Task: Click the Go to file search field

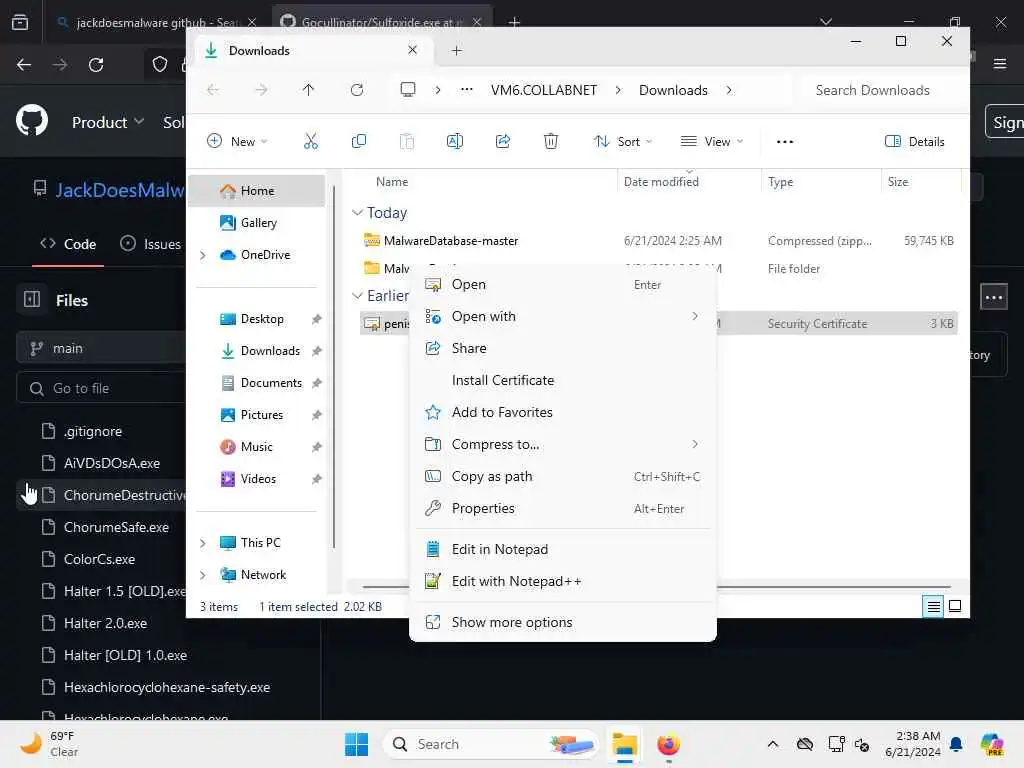Action: (101, 389)
